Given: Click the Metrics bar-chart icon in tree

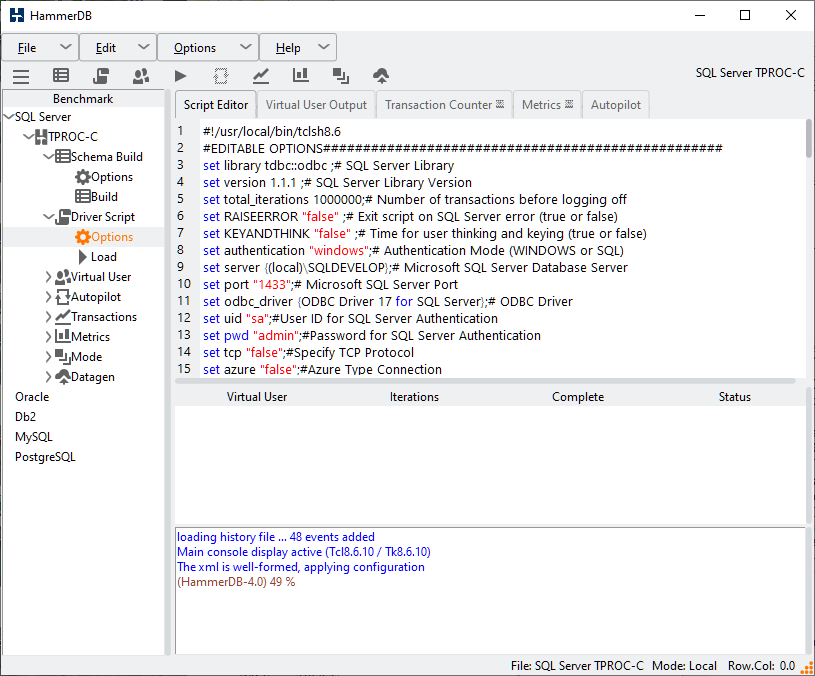Looking at the screenshot, I should pyautogui.click(x=63, y=336).
